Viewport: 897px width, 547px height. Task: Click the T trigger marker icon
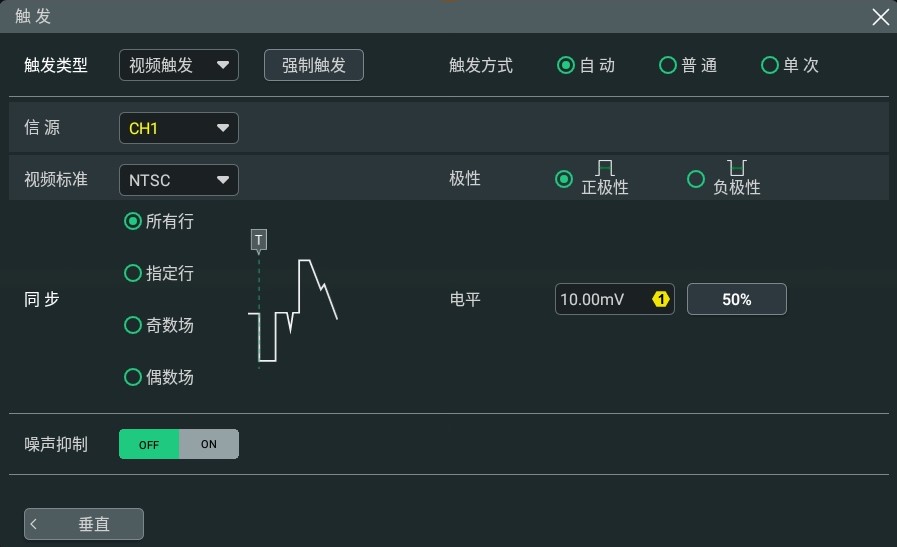click(x=259, y=240)
